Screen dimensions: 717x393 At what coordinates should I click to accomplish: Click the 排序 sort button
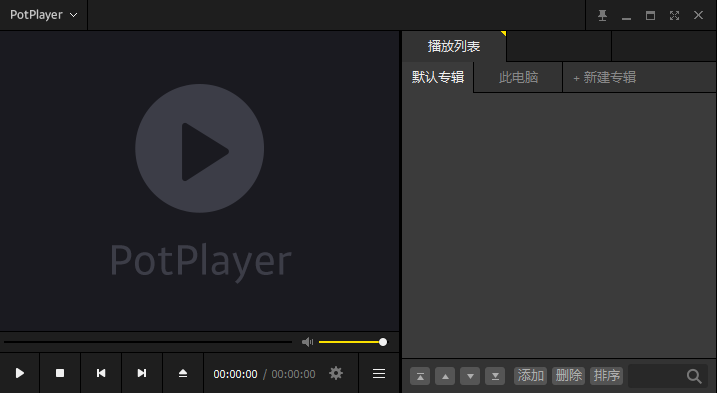tap(606, 376)
